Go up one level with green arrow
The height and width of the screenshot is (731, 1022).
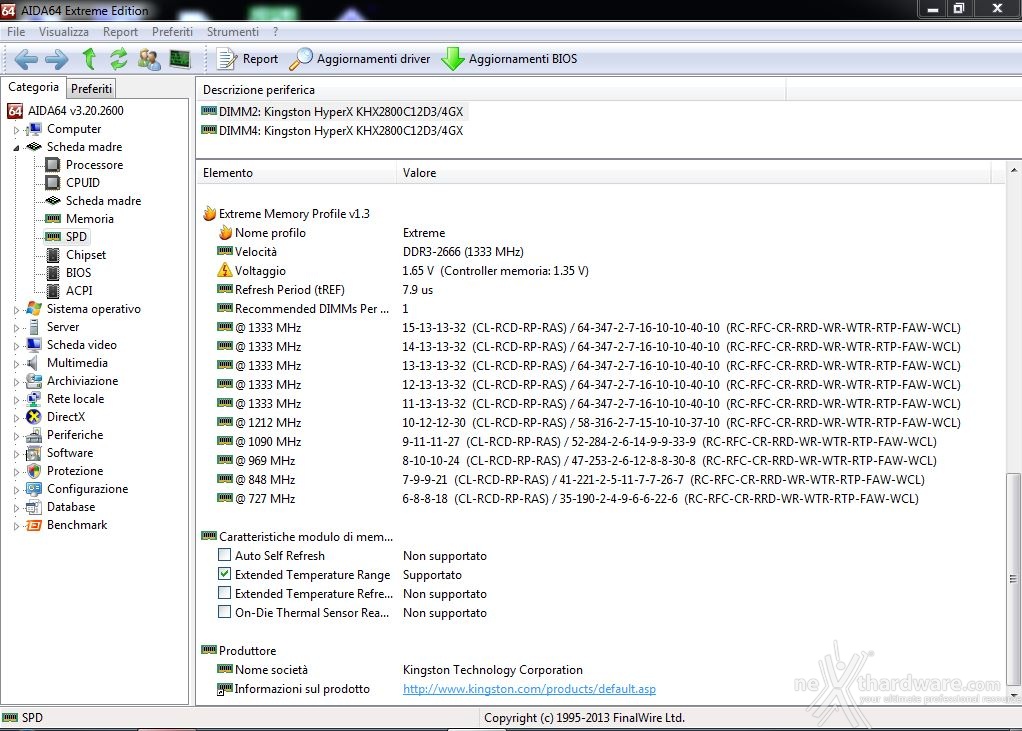click(89, 59)
